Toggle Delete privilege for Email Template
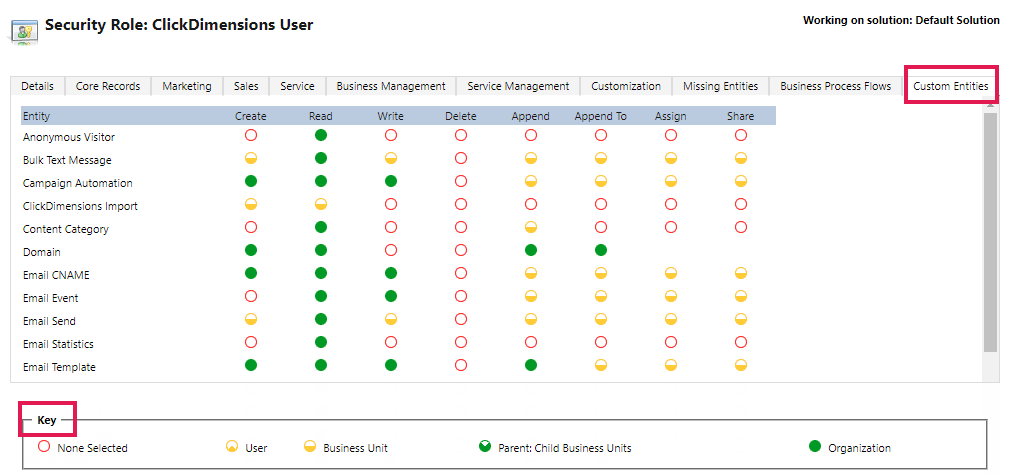1010x475 pixels. pyautogui.click(x=461, y=365)
